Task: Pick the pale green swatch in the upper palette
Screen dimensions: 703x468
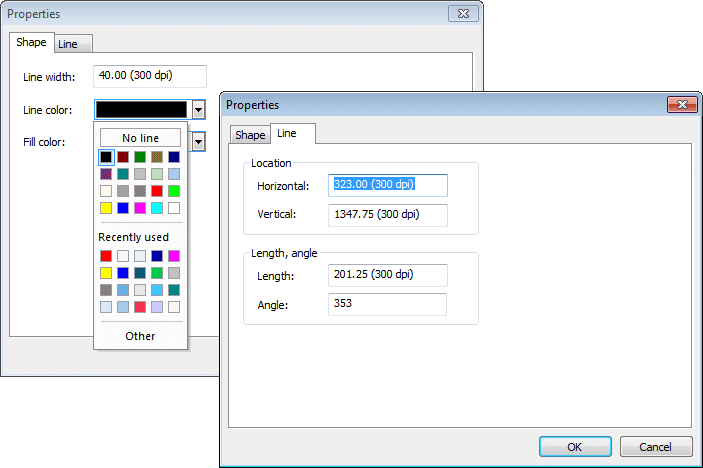Action: click(x=157, y=174)
